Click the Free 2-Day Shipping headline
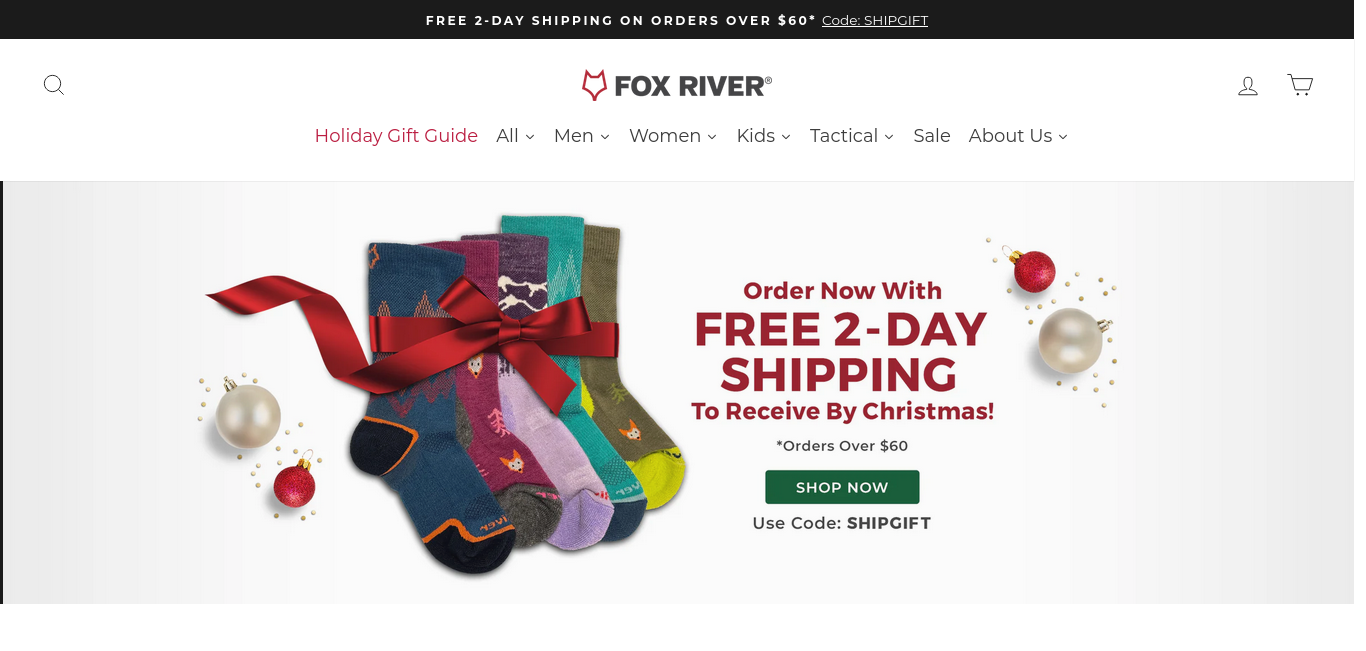The height and width of the screenshot is (651, 1366). coord(840,352)
